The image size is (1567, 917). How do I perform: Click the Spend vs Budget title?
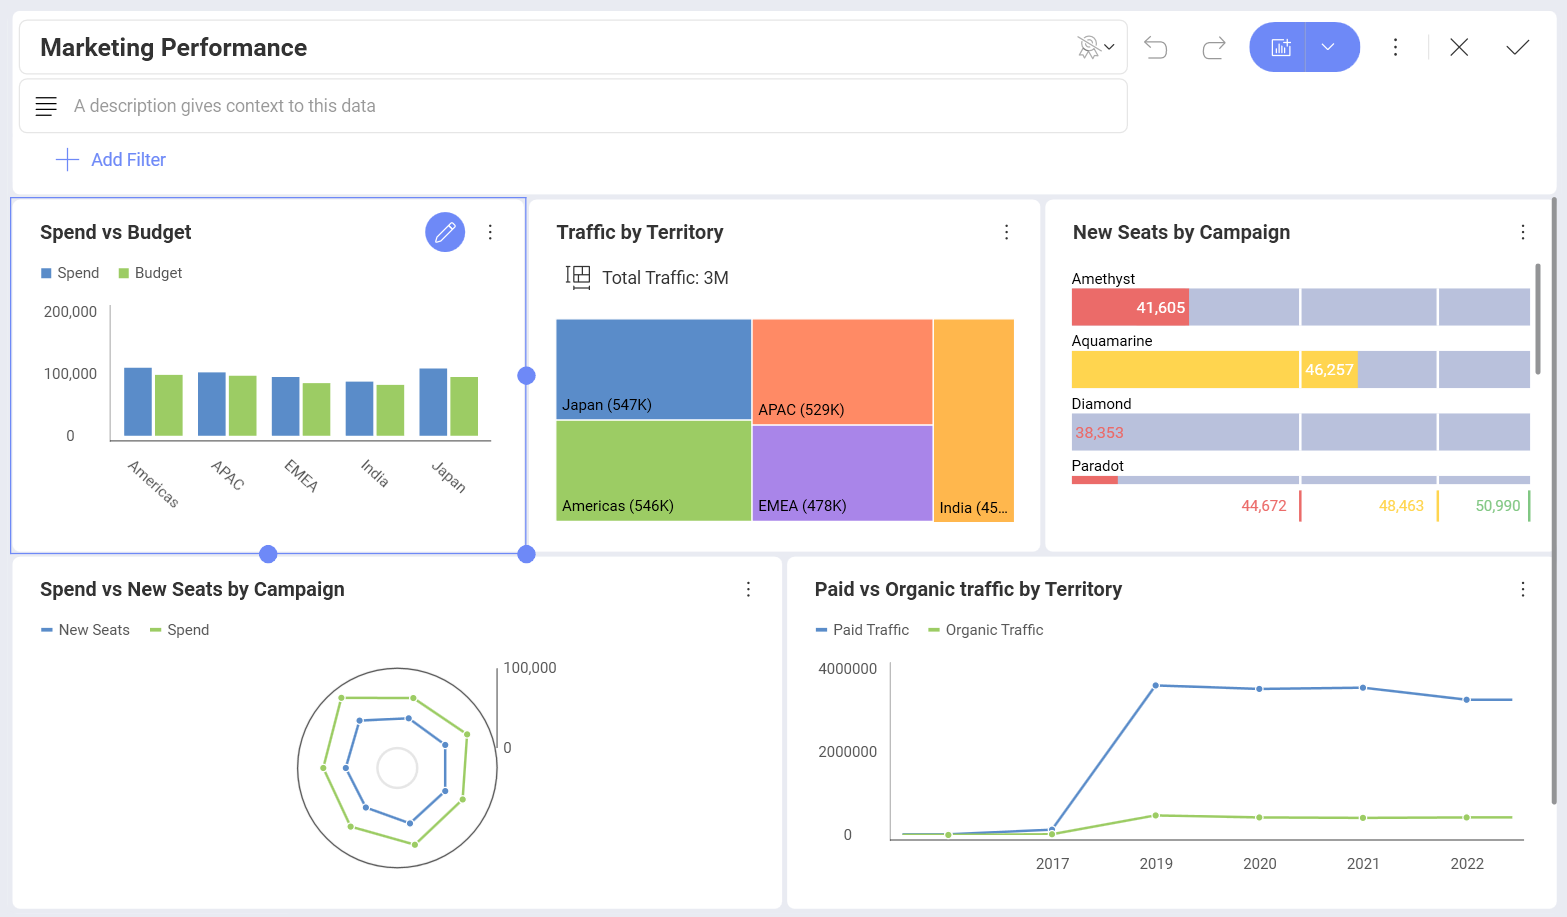(115, 232)
